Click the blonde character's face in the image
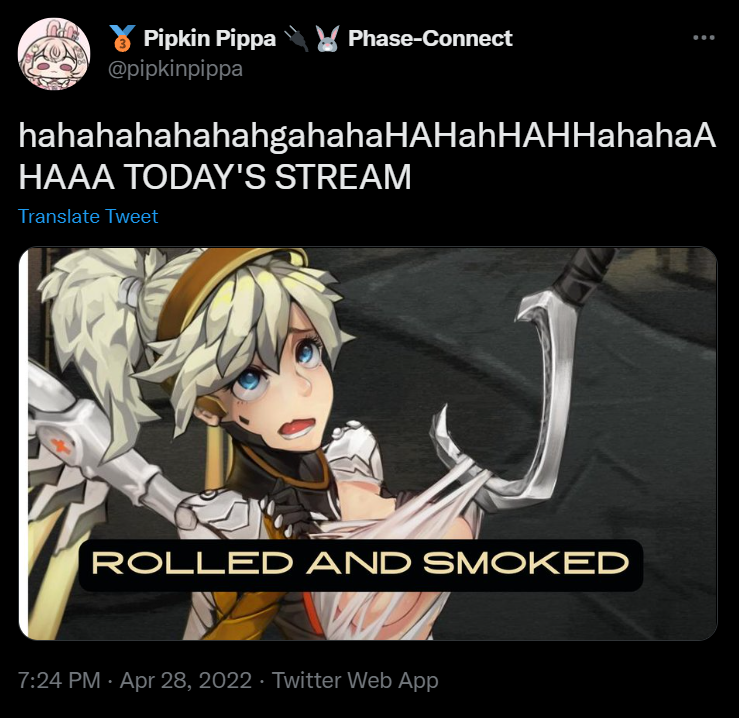 pyautogui.click(x=278, y=382)
